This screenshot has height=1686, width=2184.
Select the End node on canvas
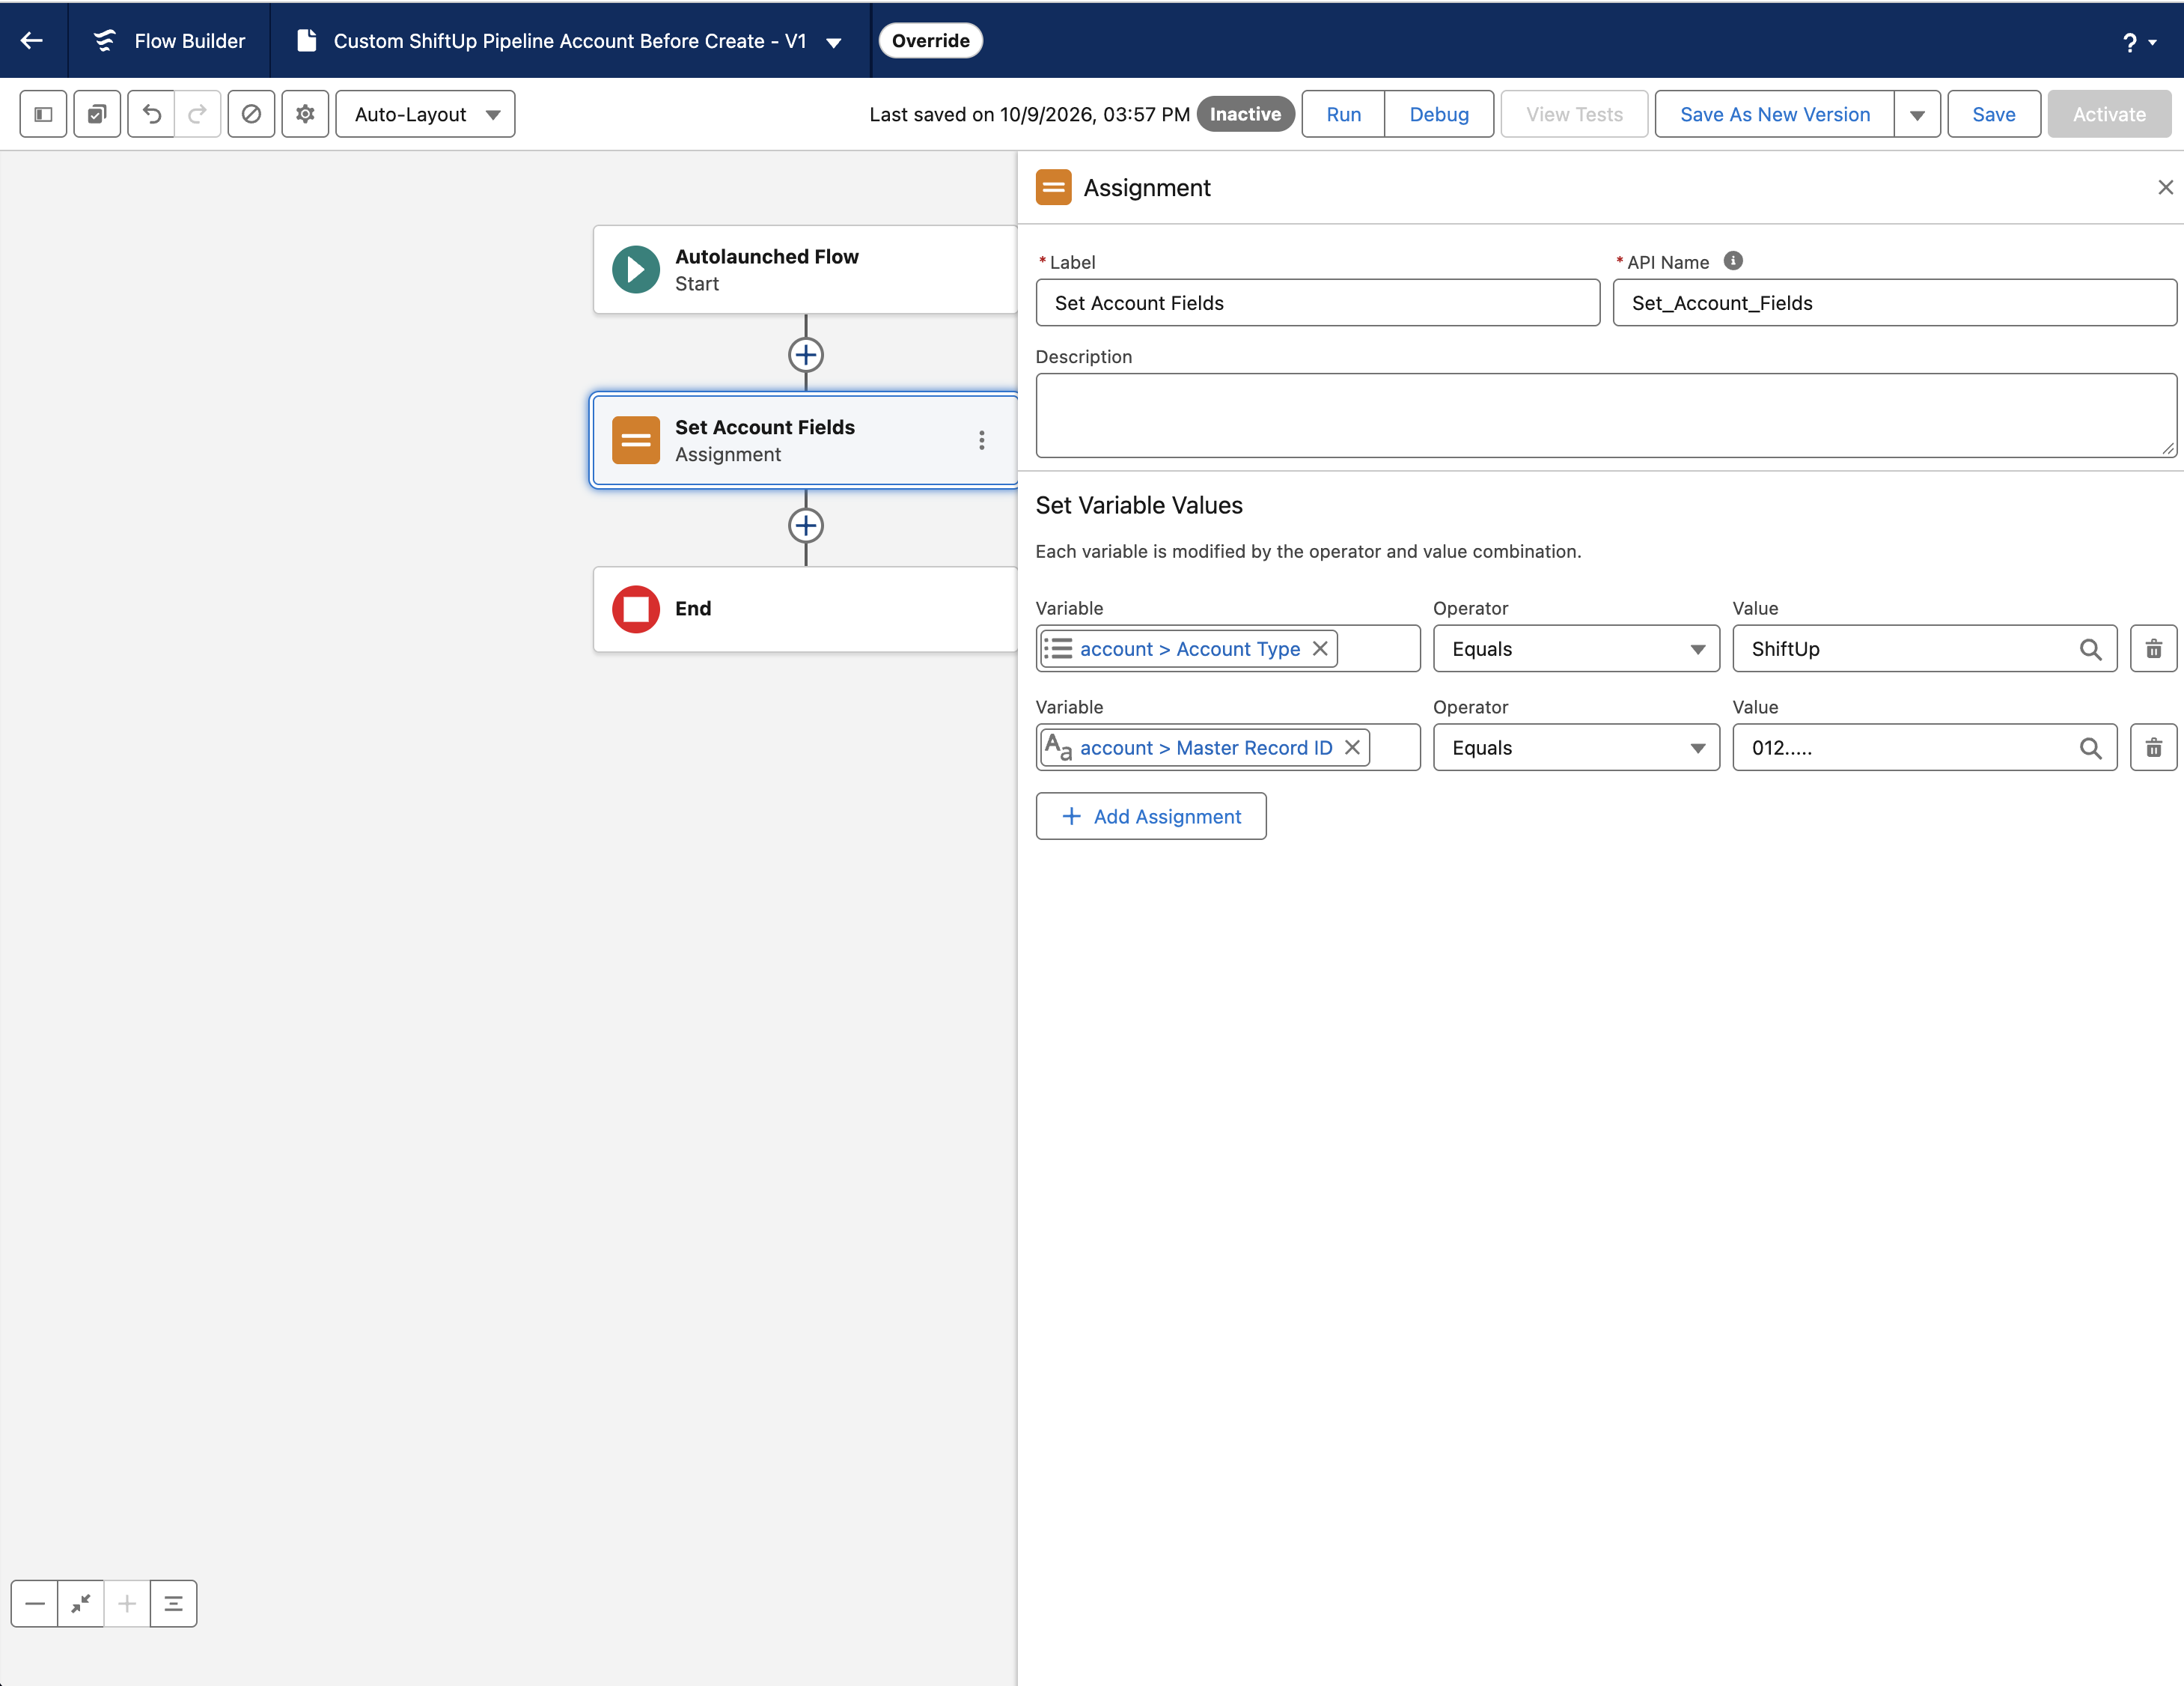click(806, 609)
